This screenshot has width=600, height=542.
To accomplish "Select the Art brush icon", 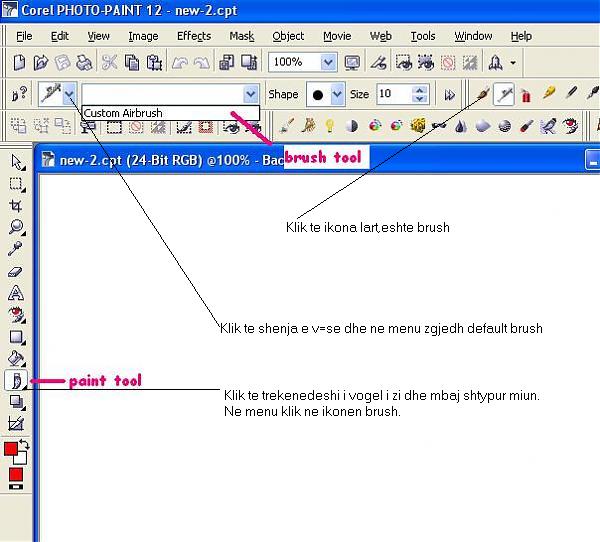I will pos(483,94).
